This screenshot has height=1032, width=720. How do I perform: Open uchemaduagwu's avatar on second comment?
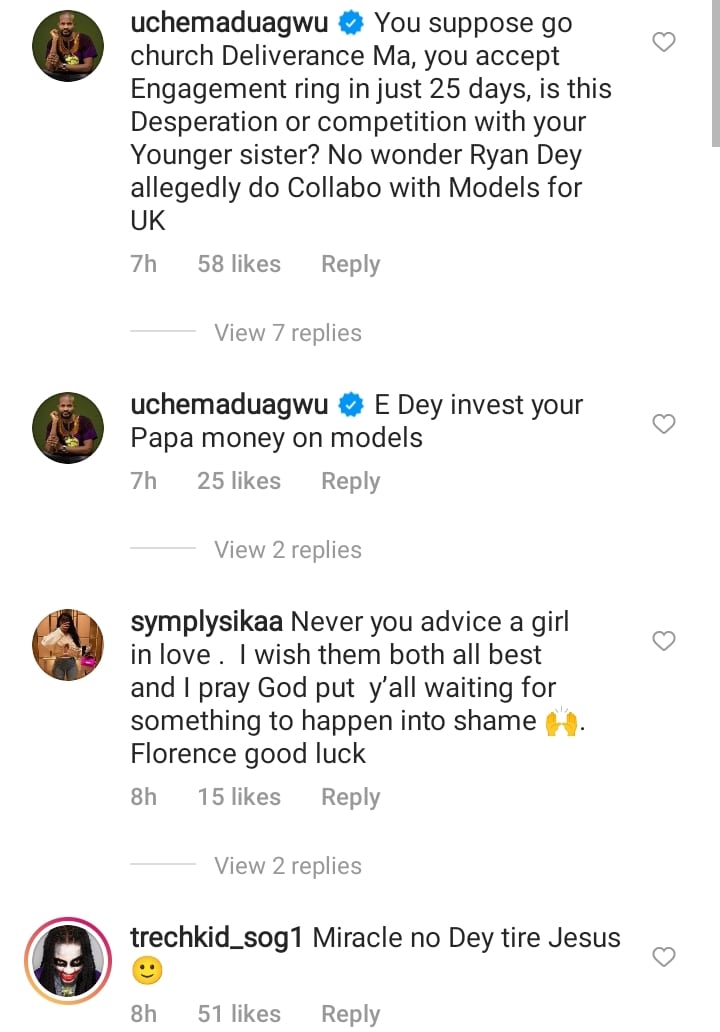pyautogui.click(x=68, y=427)
